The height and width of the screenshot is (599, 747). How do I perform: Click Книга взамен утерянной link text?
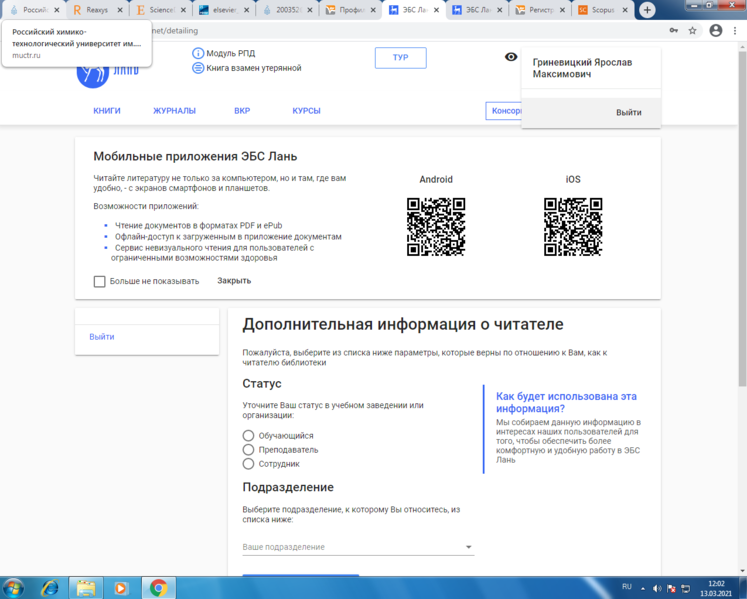click(254, 68)
